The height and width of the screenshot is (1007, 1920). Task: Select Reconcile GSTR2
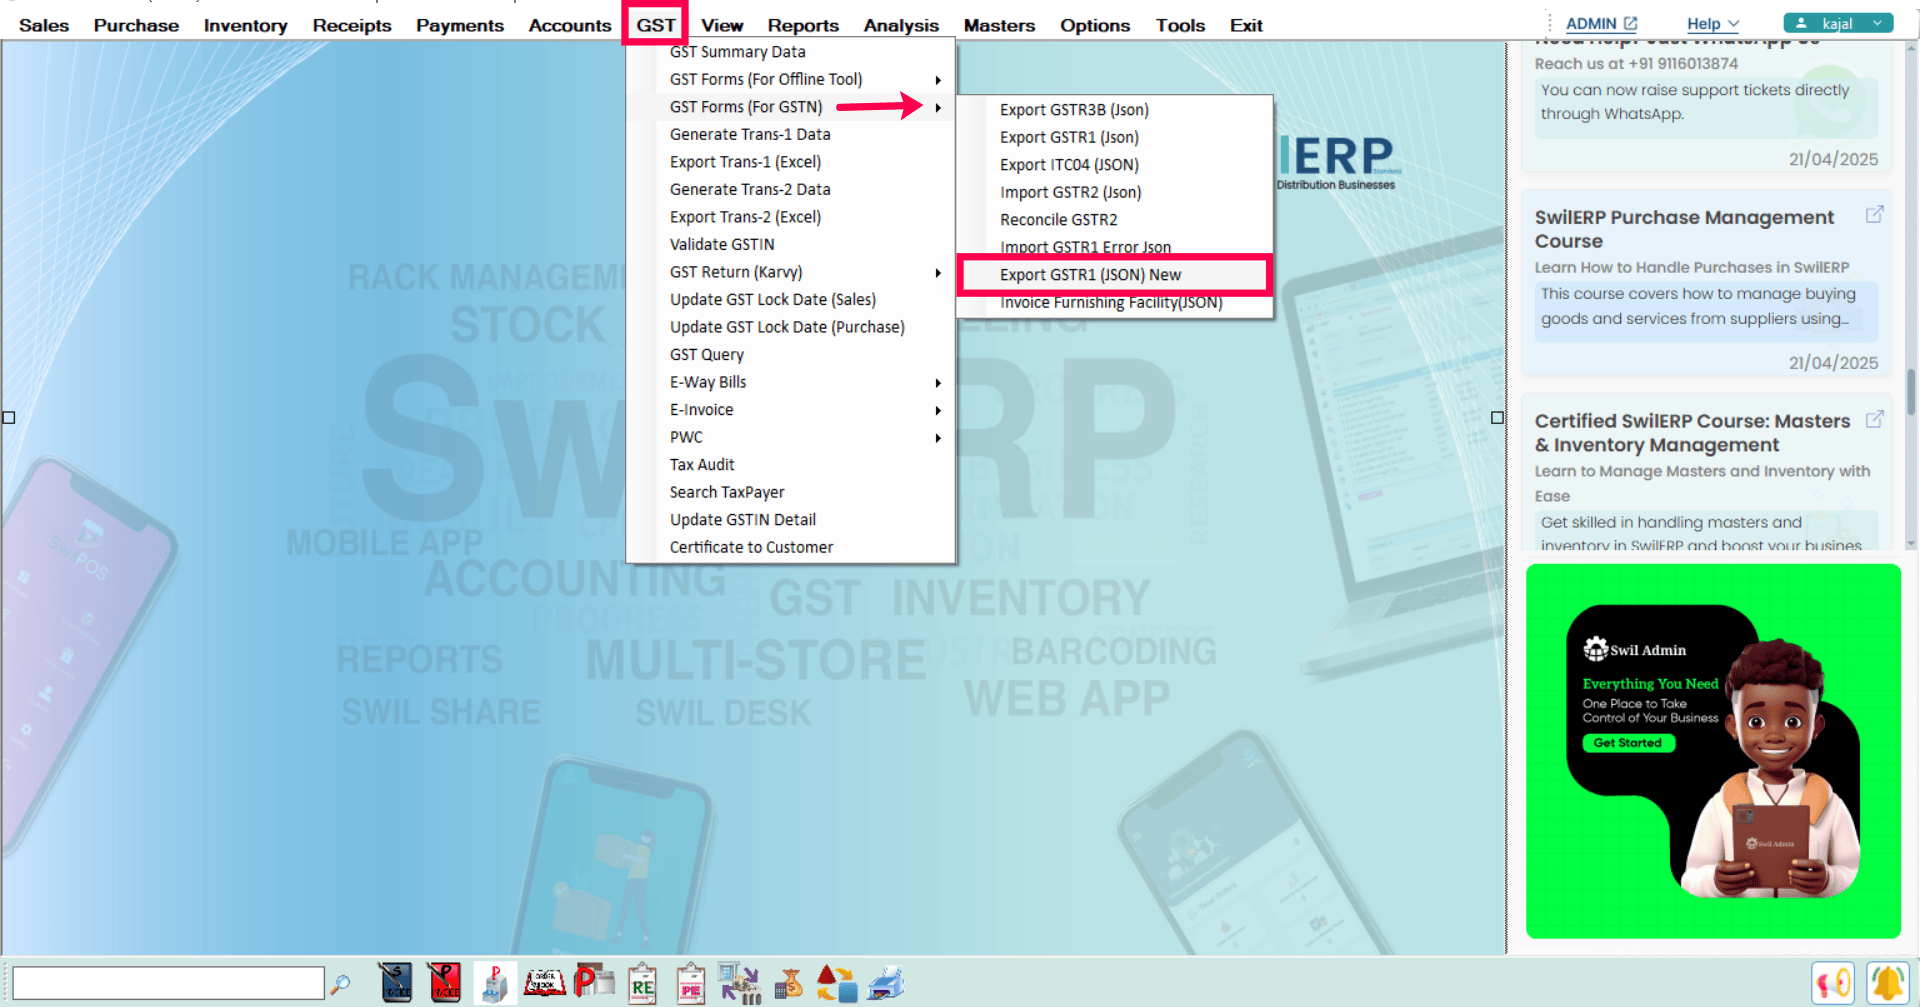point(1058,220)
